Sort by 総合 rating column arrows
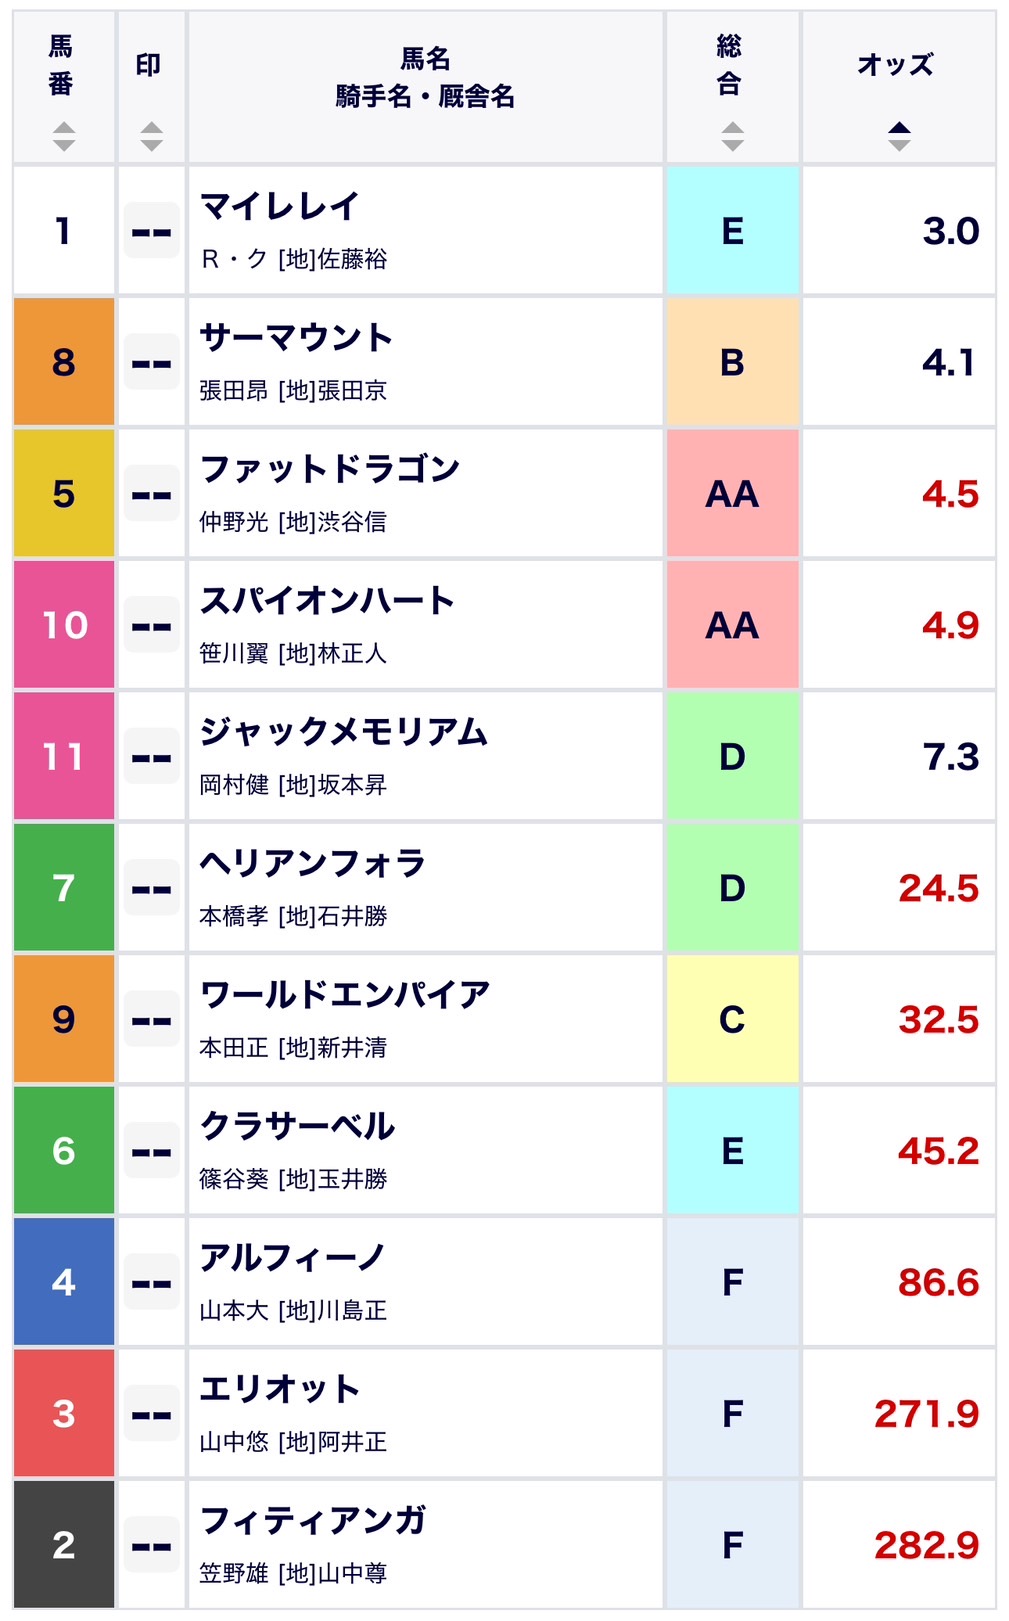The image size is (1009, 1621). [732, 136]
